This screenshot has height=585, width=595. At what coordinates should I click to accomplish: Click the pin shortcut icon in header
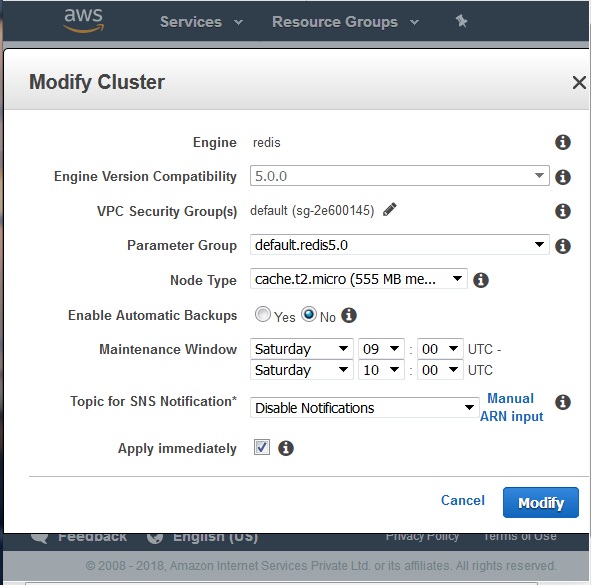coord(461,21)
